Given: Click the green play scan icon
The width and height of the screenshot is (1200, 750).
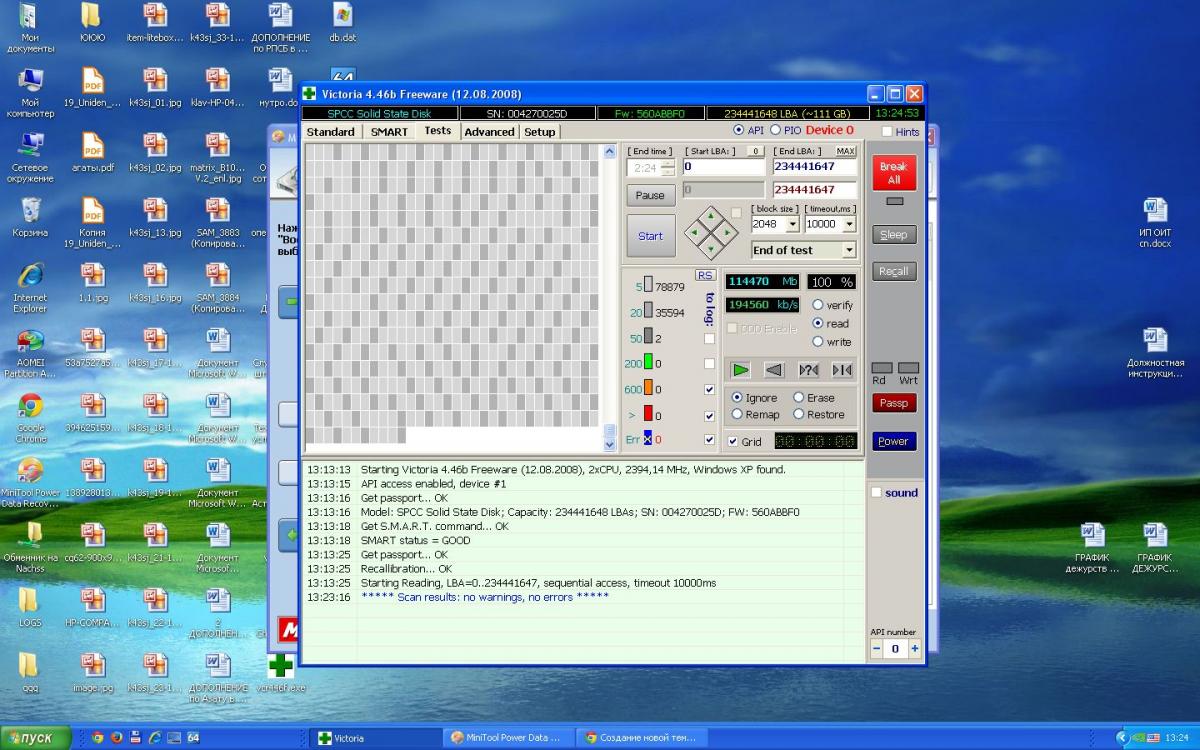Looking at the screenshot, I should point(740,370).
